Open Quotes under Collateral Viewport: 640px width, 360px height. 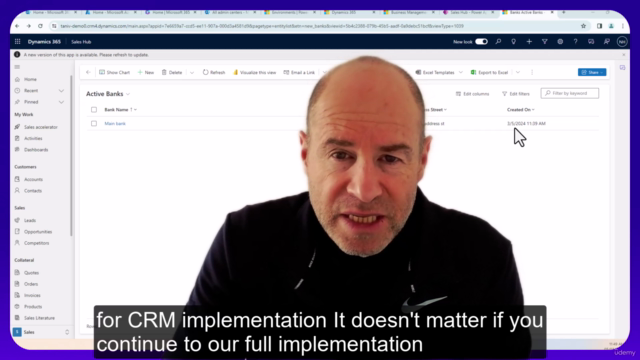point(31,273)
